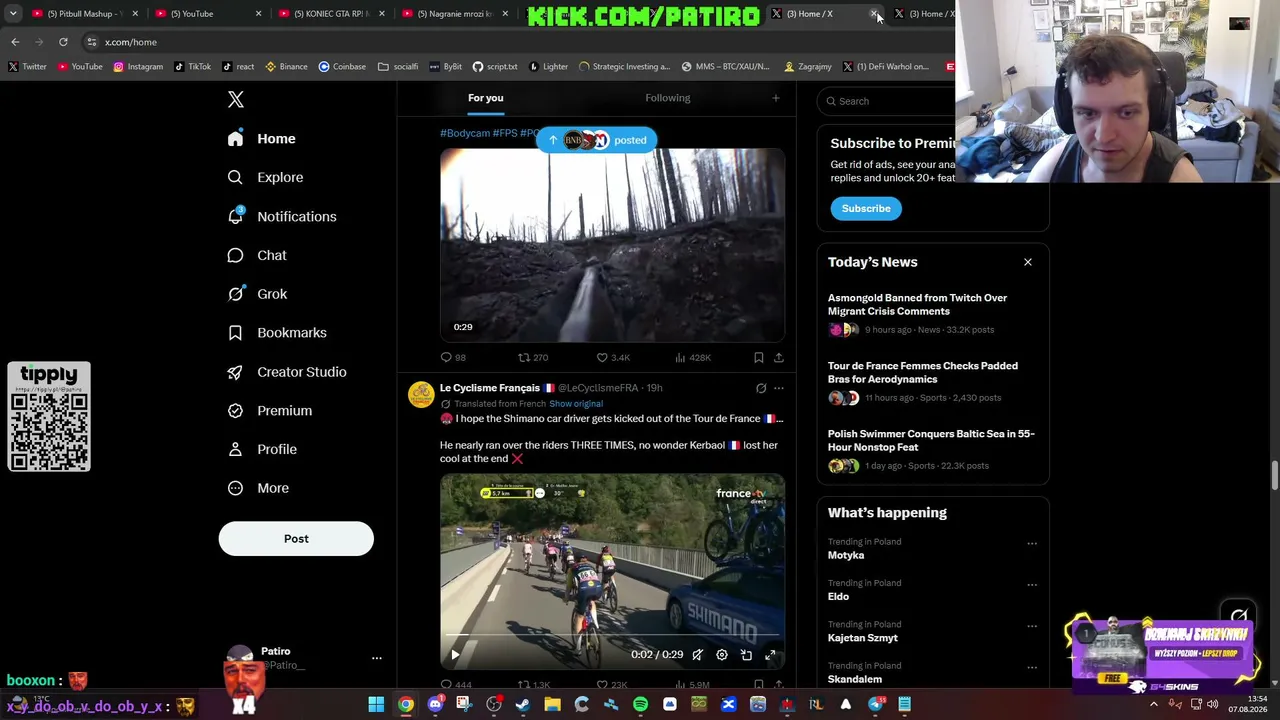Open Grok from the sidebar

click(257, 294)
